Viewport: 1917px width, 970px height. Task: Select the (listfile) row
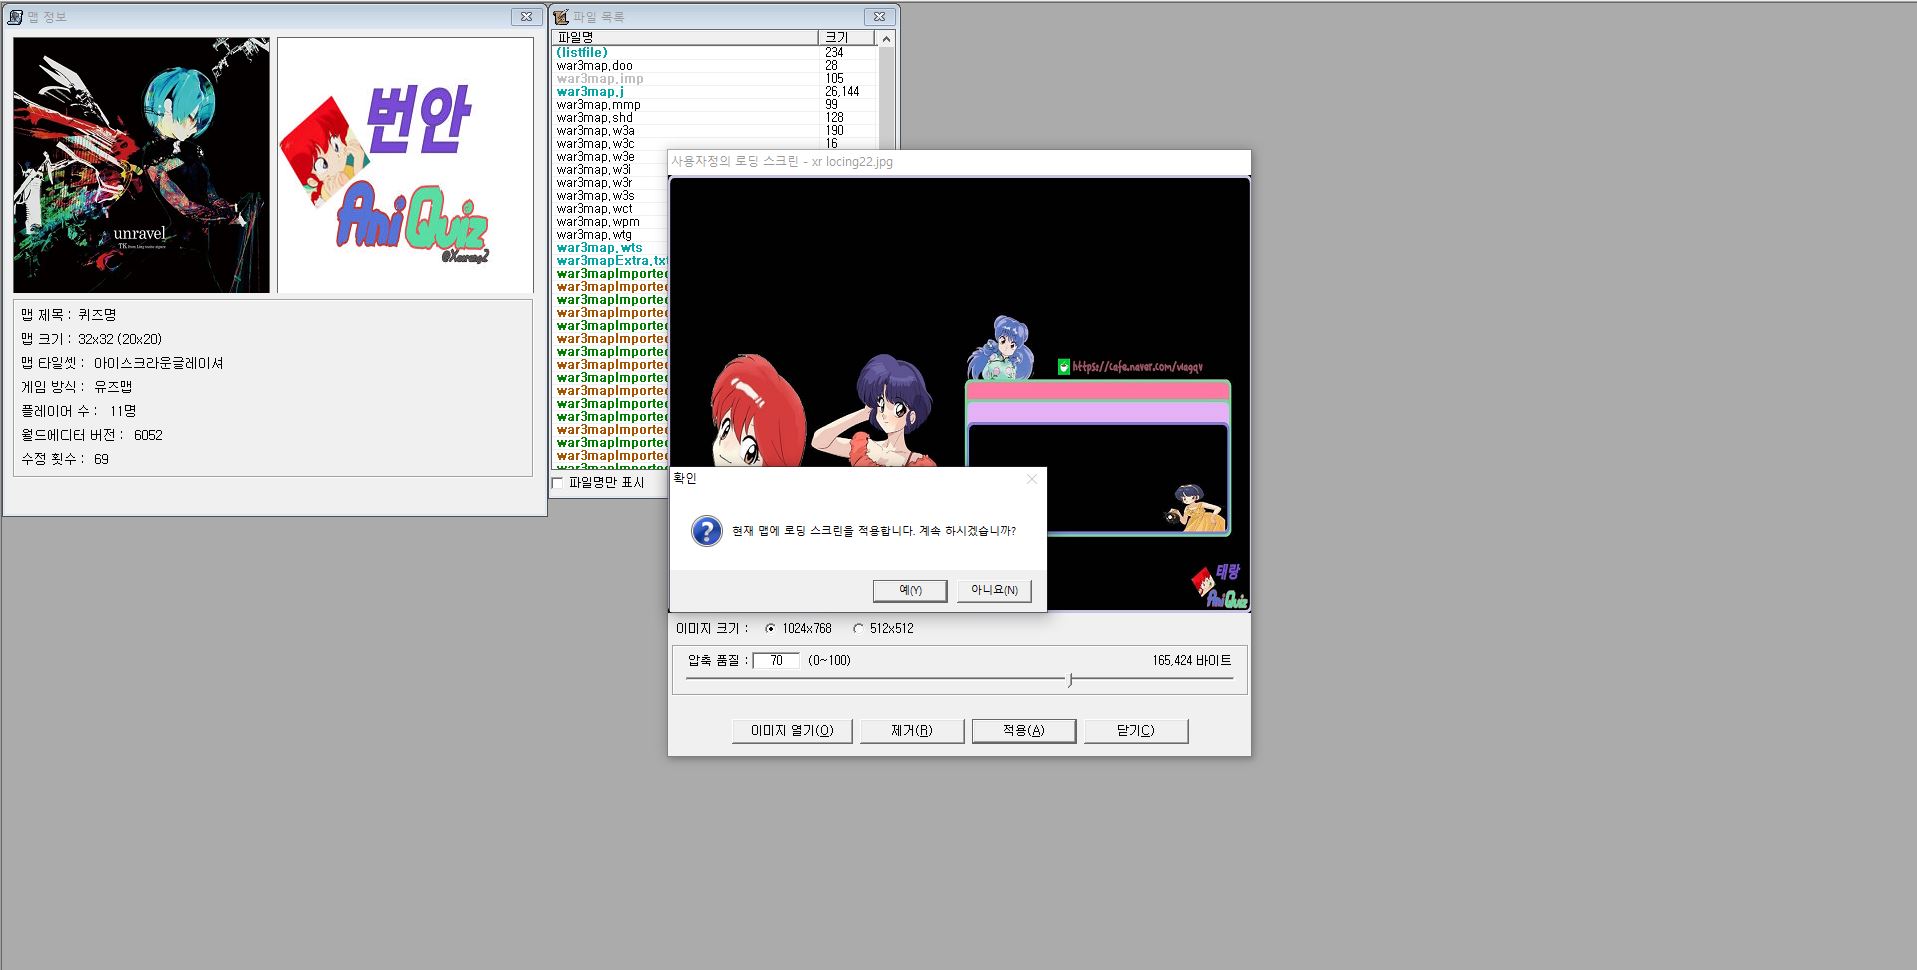(715, 52)
